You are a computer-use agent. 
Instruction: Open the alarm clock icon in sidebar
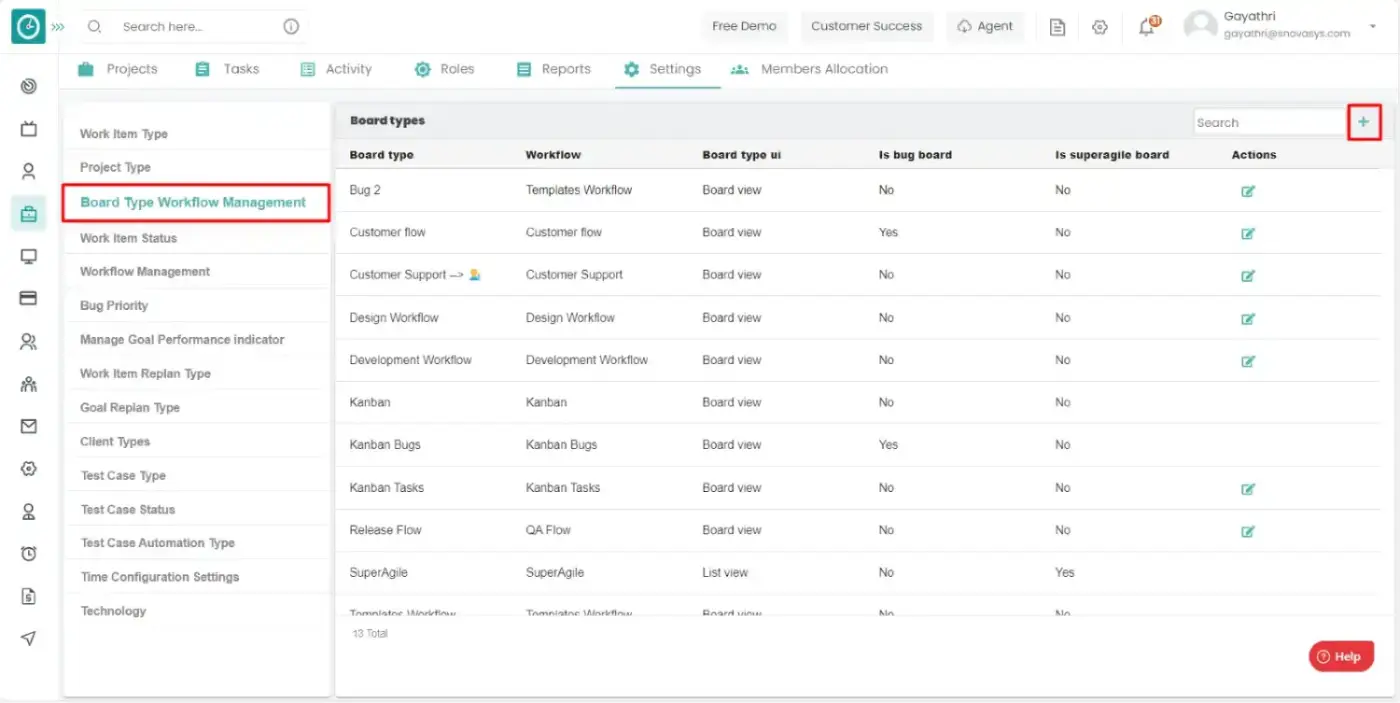coord(29,553)
